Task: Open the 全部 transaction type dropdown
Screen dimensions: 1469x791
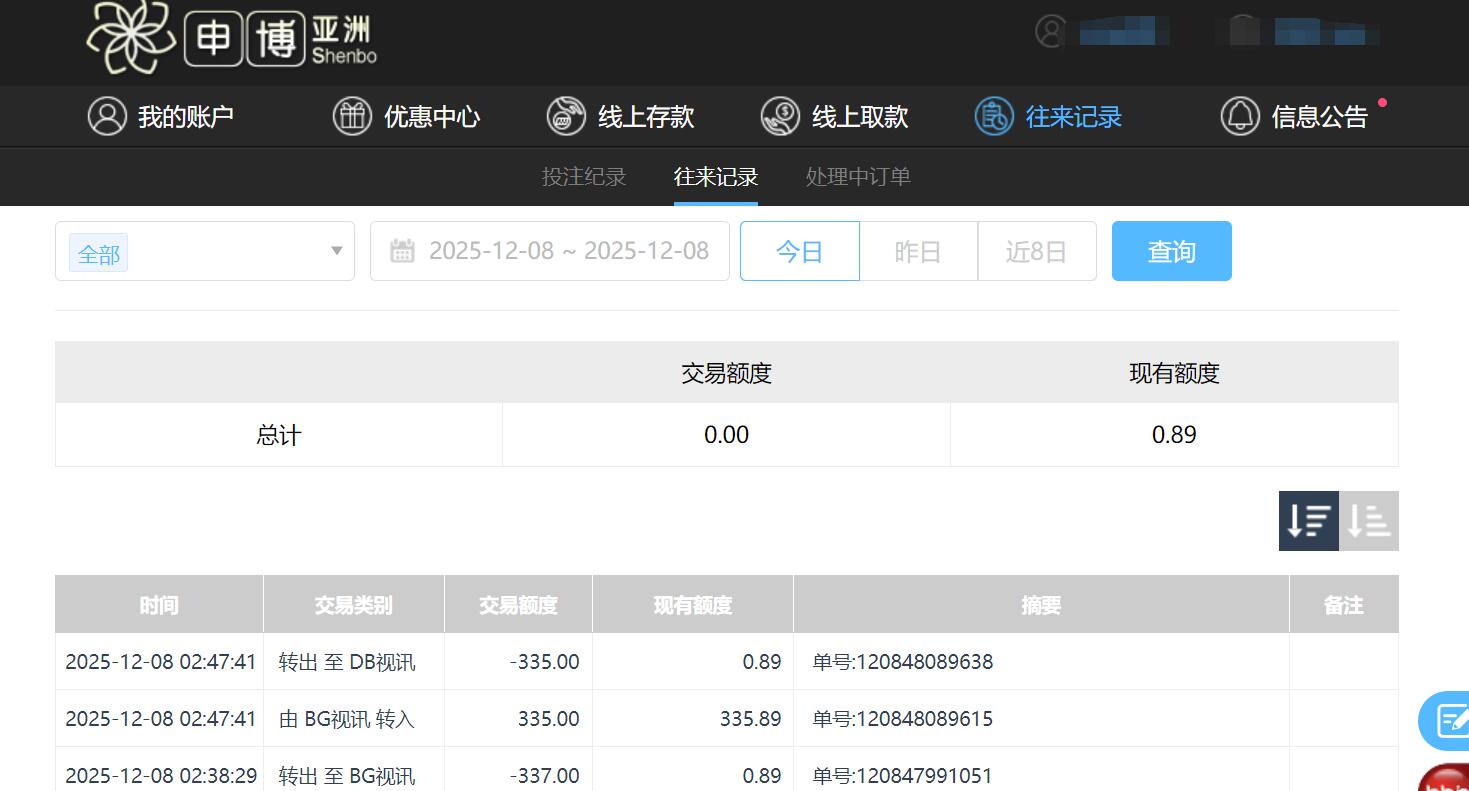Action: point(97,253)
